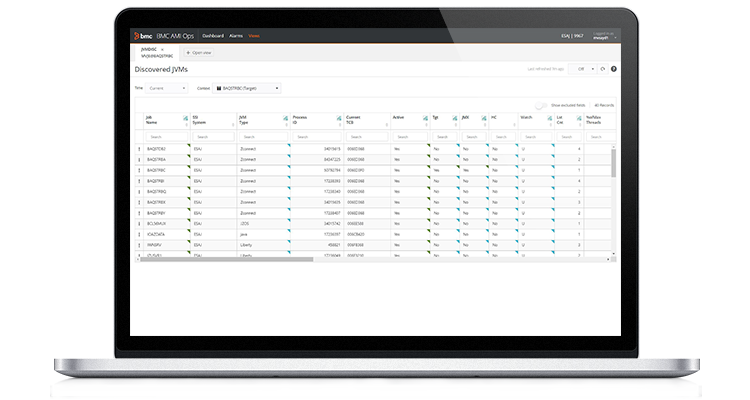Click the horizontal scrollbar under the table

coord(300,259)
